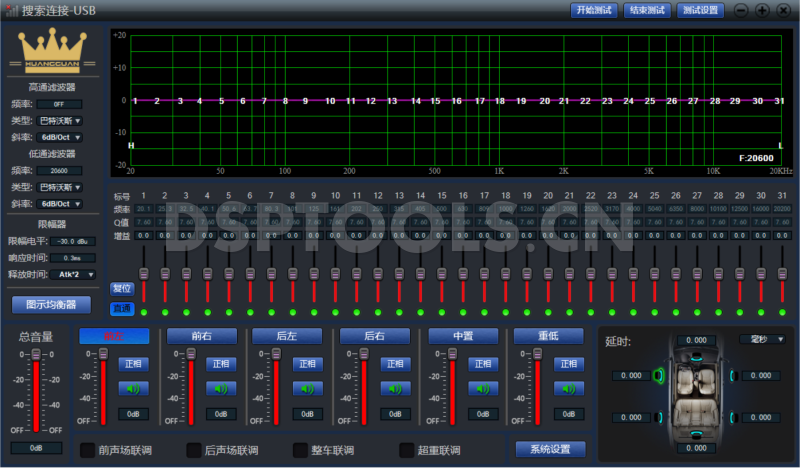Click the signal bars icon in title bar
The height and width of the screenshot is (468, 800).
tap(11, 10)
